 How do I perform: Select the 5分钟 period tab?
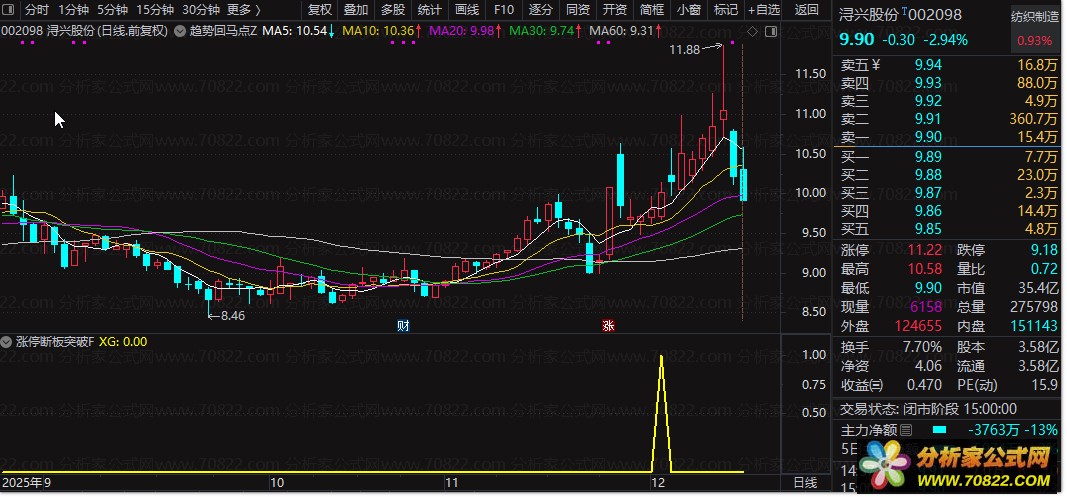pos(112,10)
